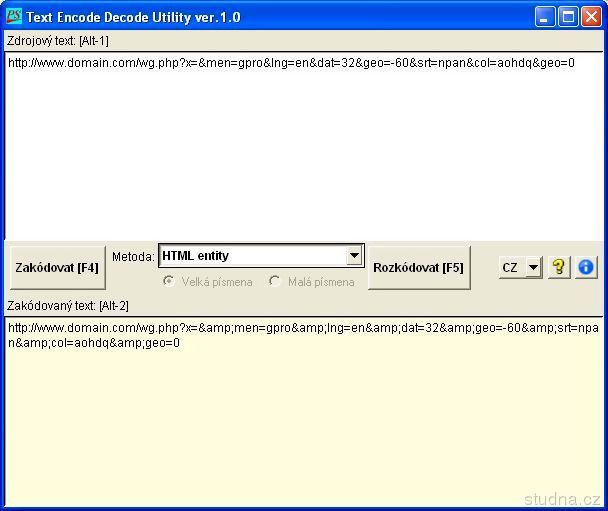Click the Zakódovaný text: [Alt-2] label
The width and height of the screenshot is (608, 511).
(x=68, y=306)
